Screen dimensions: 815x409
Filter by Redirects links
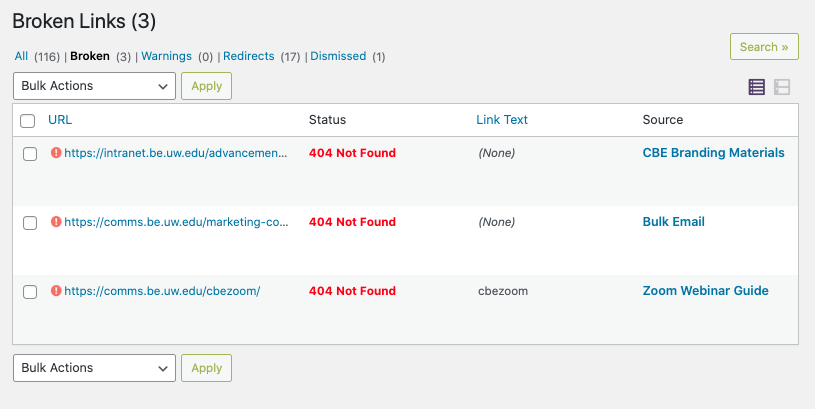[248, 56]
